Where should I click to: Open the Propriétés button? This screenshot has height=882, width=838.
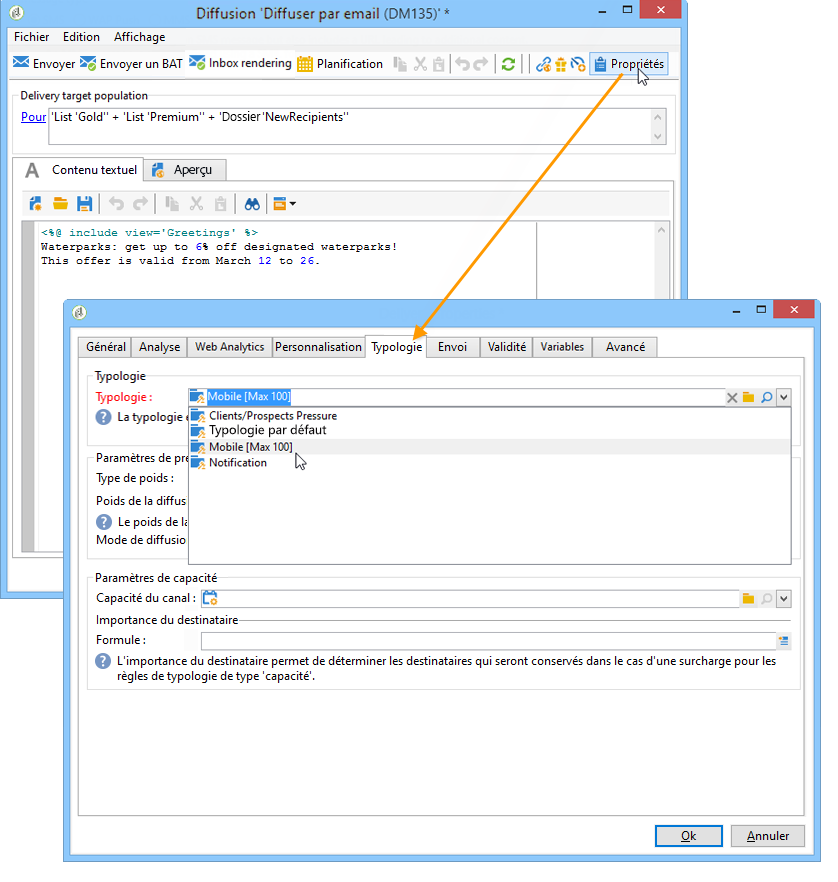[x=629, y=64]
